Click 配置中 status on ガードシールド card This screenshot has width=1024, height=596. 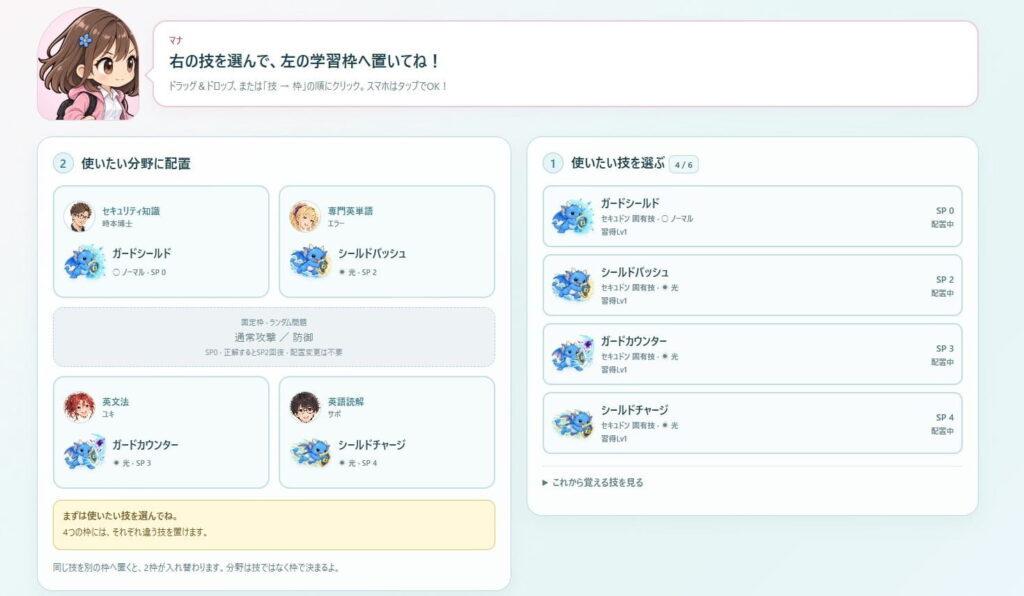[942, 224]
